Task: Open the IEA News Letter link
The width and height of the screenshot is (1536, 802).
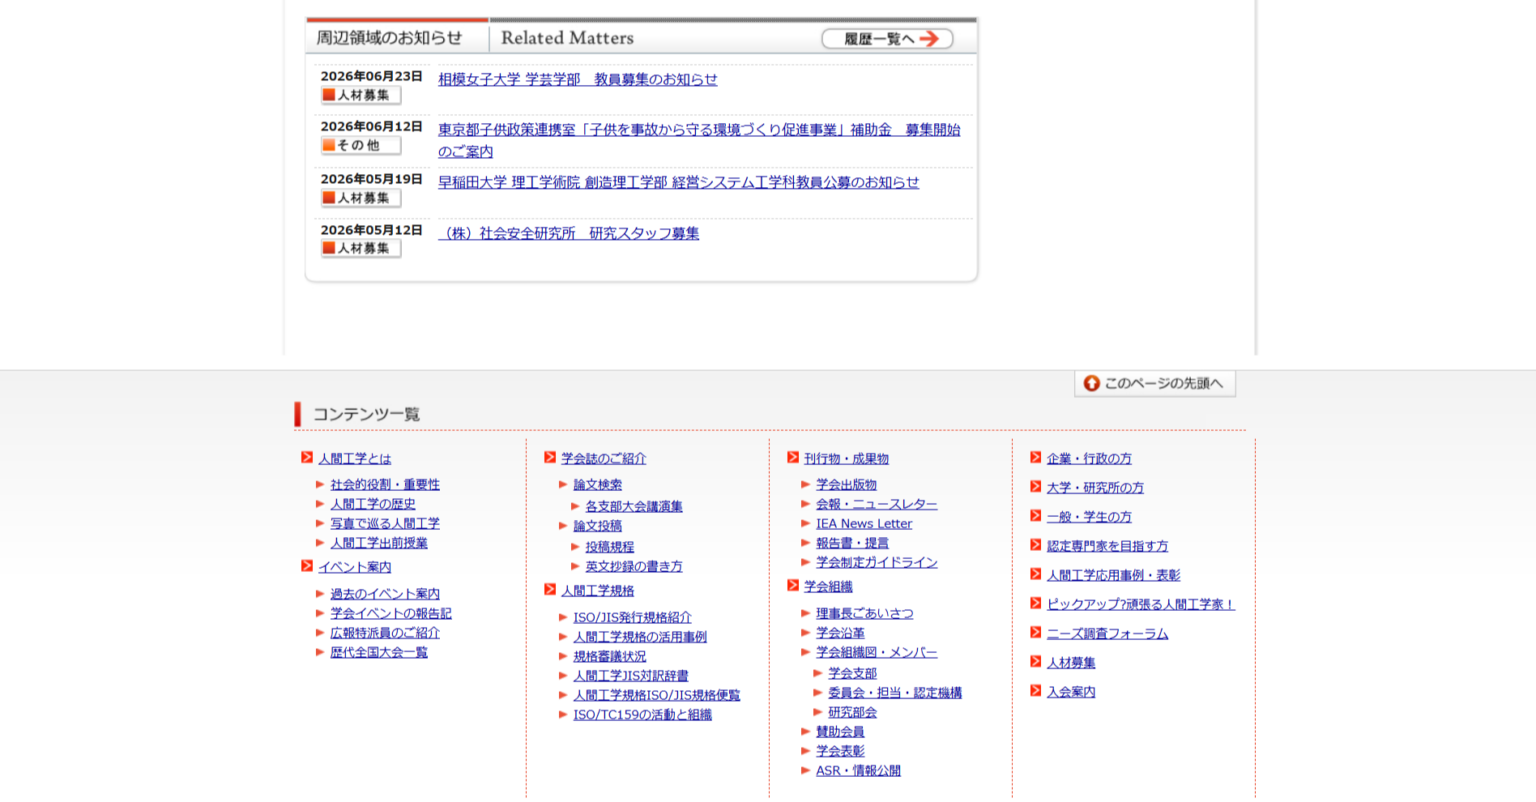Action: coord(864,524)
